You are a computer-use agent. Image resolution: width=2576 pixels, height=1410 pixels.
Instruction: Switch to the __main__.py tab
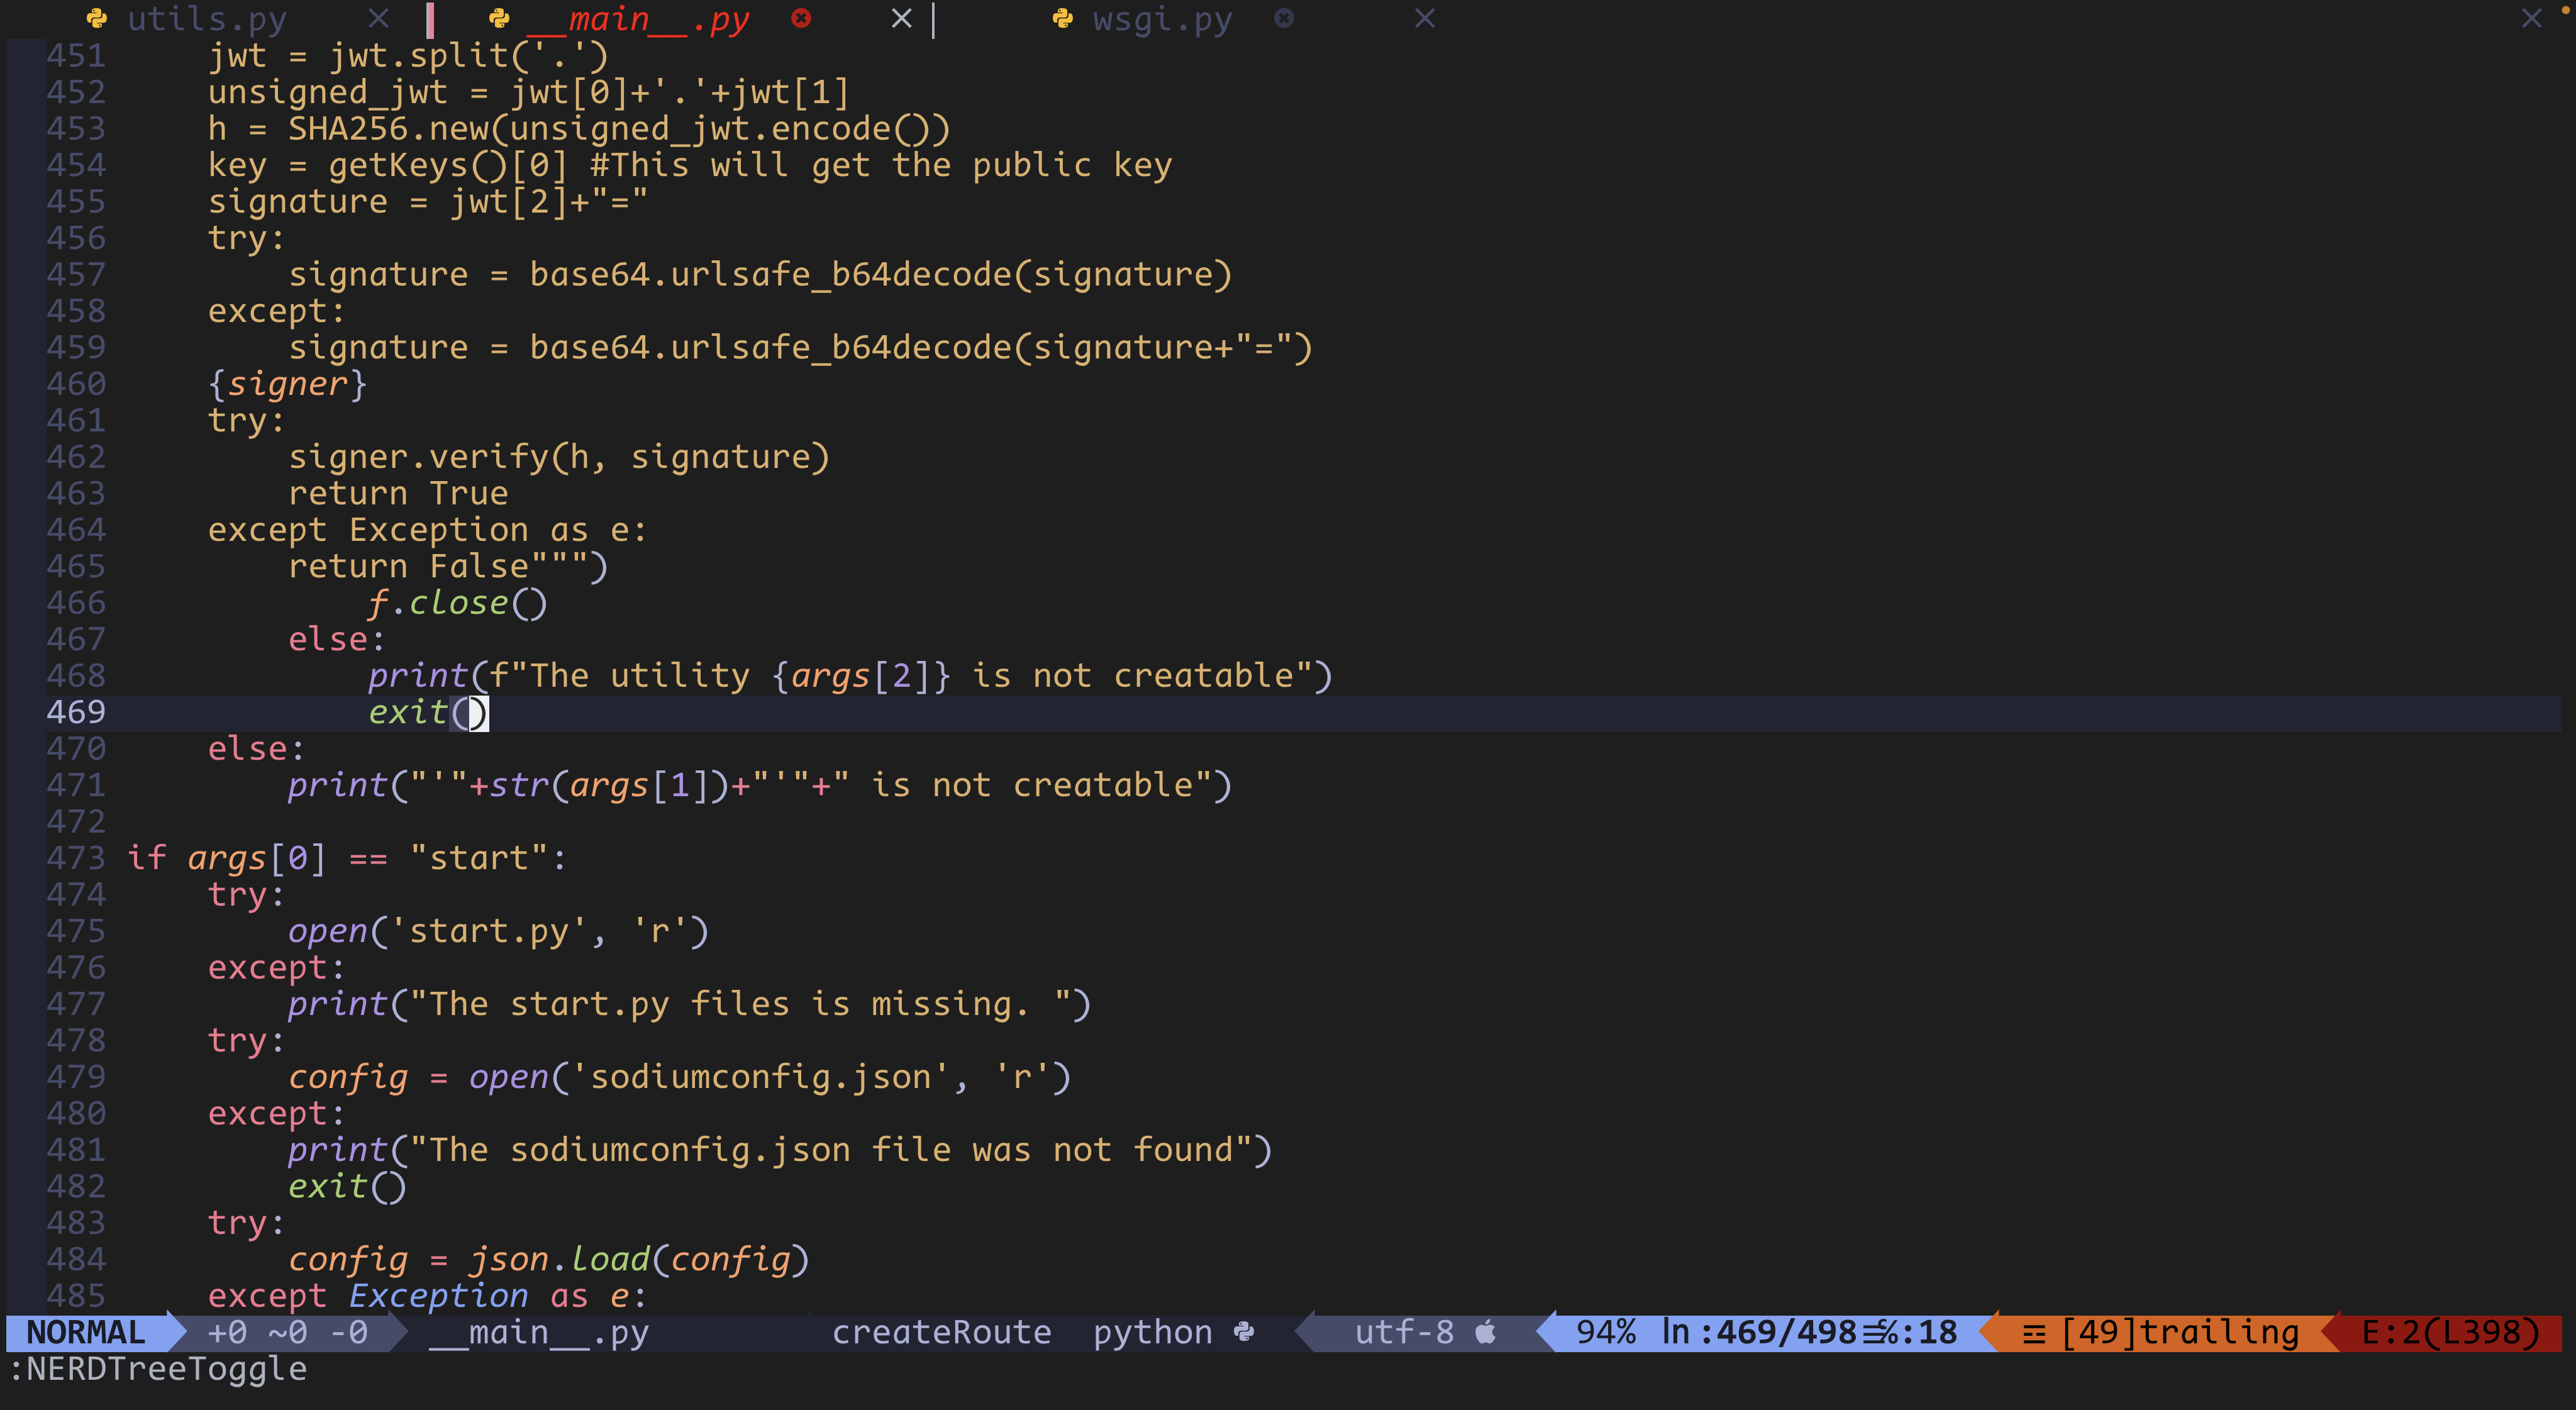point(637,19)
